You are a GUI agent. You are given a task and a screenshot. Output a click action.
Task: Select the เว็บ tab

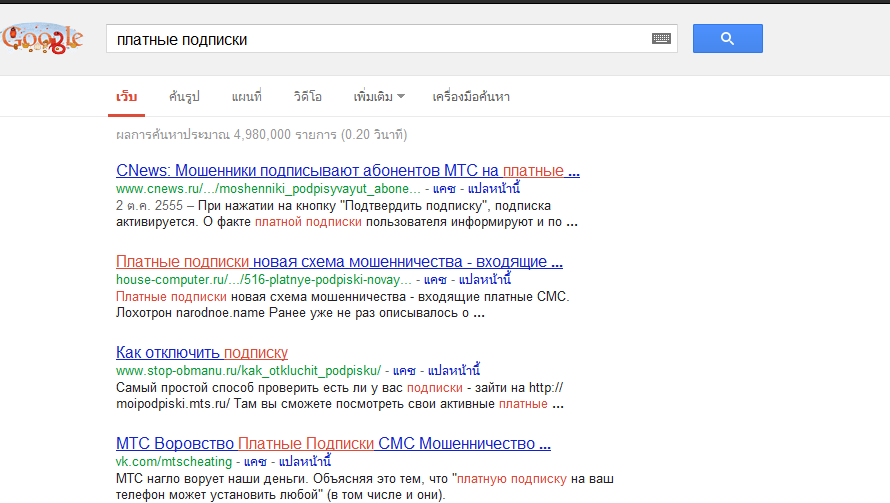pos(127,97)
